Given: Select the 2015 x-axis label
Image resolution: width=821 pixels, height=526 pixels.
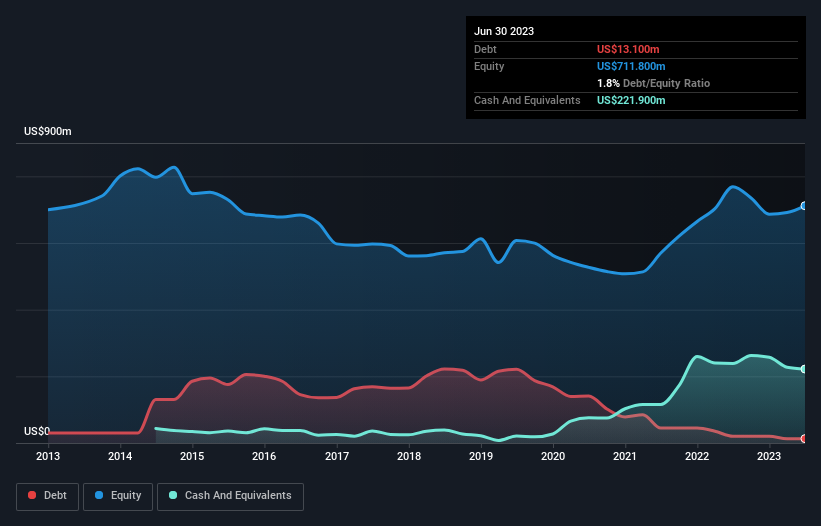Looking at the screenshot, I should (x=192, y=456).
